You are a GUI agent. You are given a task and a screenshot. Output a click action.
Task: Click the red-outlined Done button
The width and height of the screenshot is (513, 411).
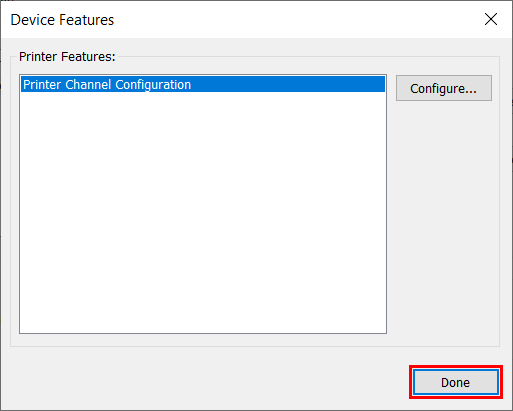[456, 382]
